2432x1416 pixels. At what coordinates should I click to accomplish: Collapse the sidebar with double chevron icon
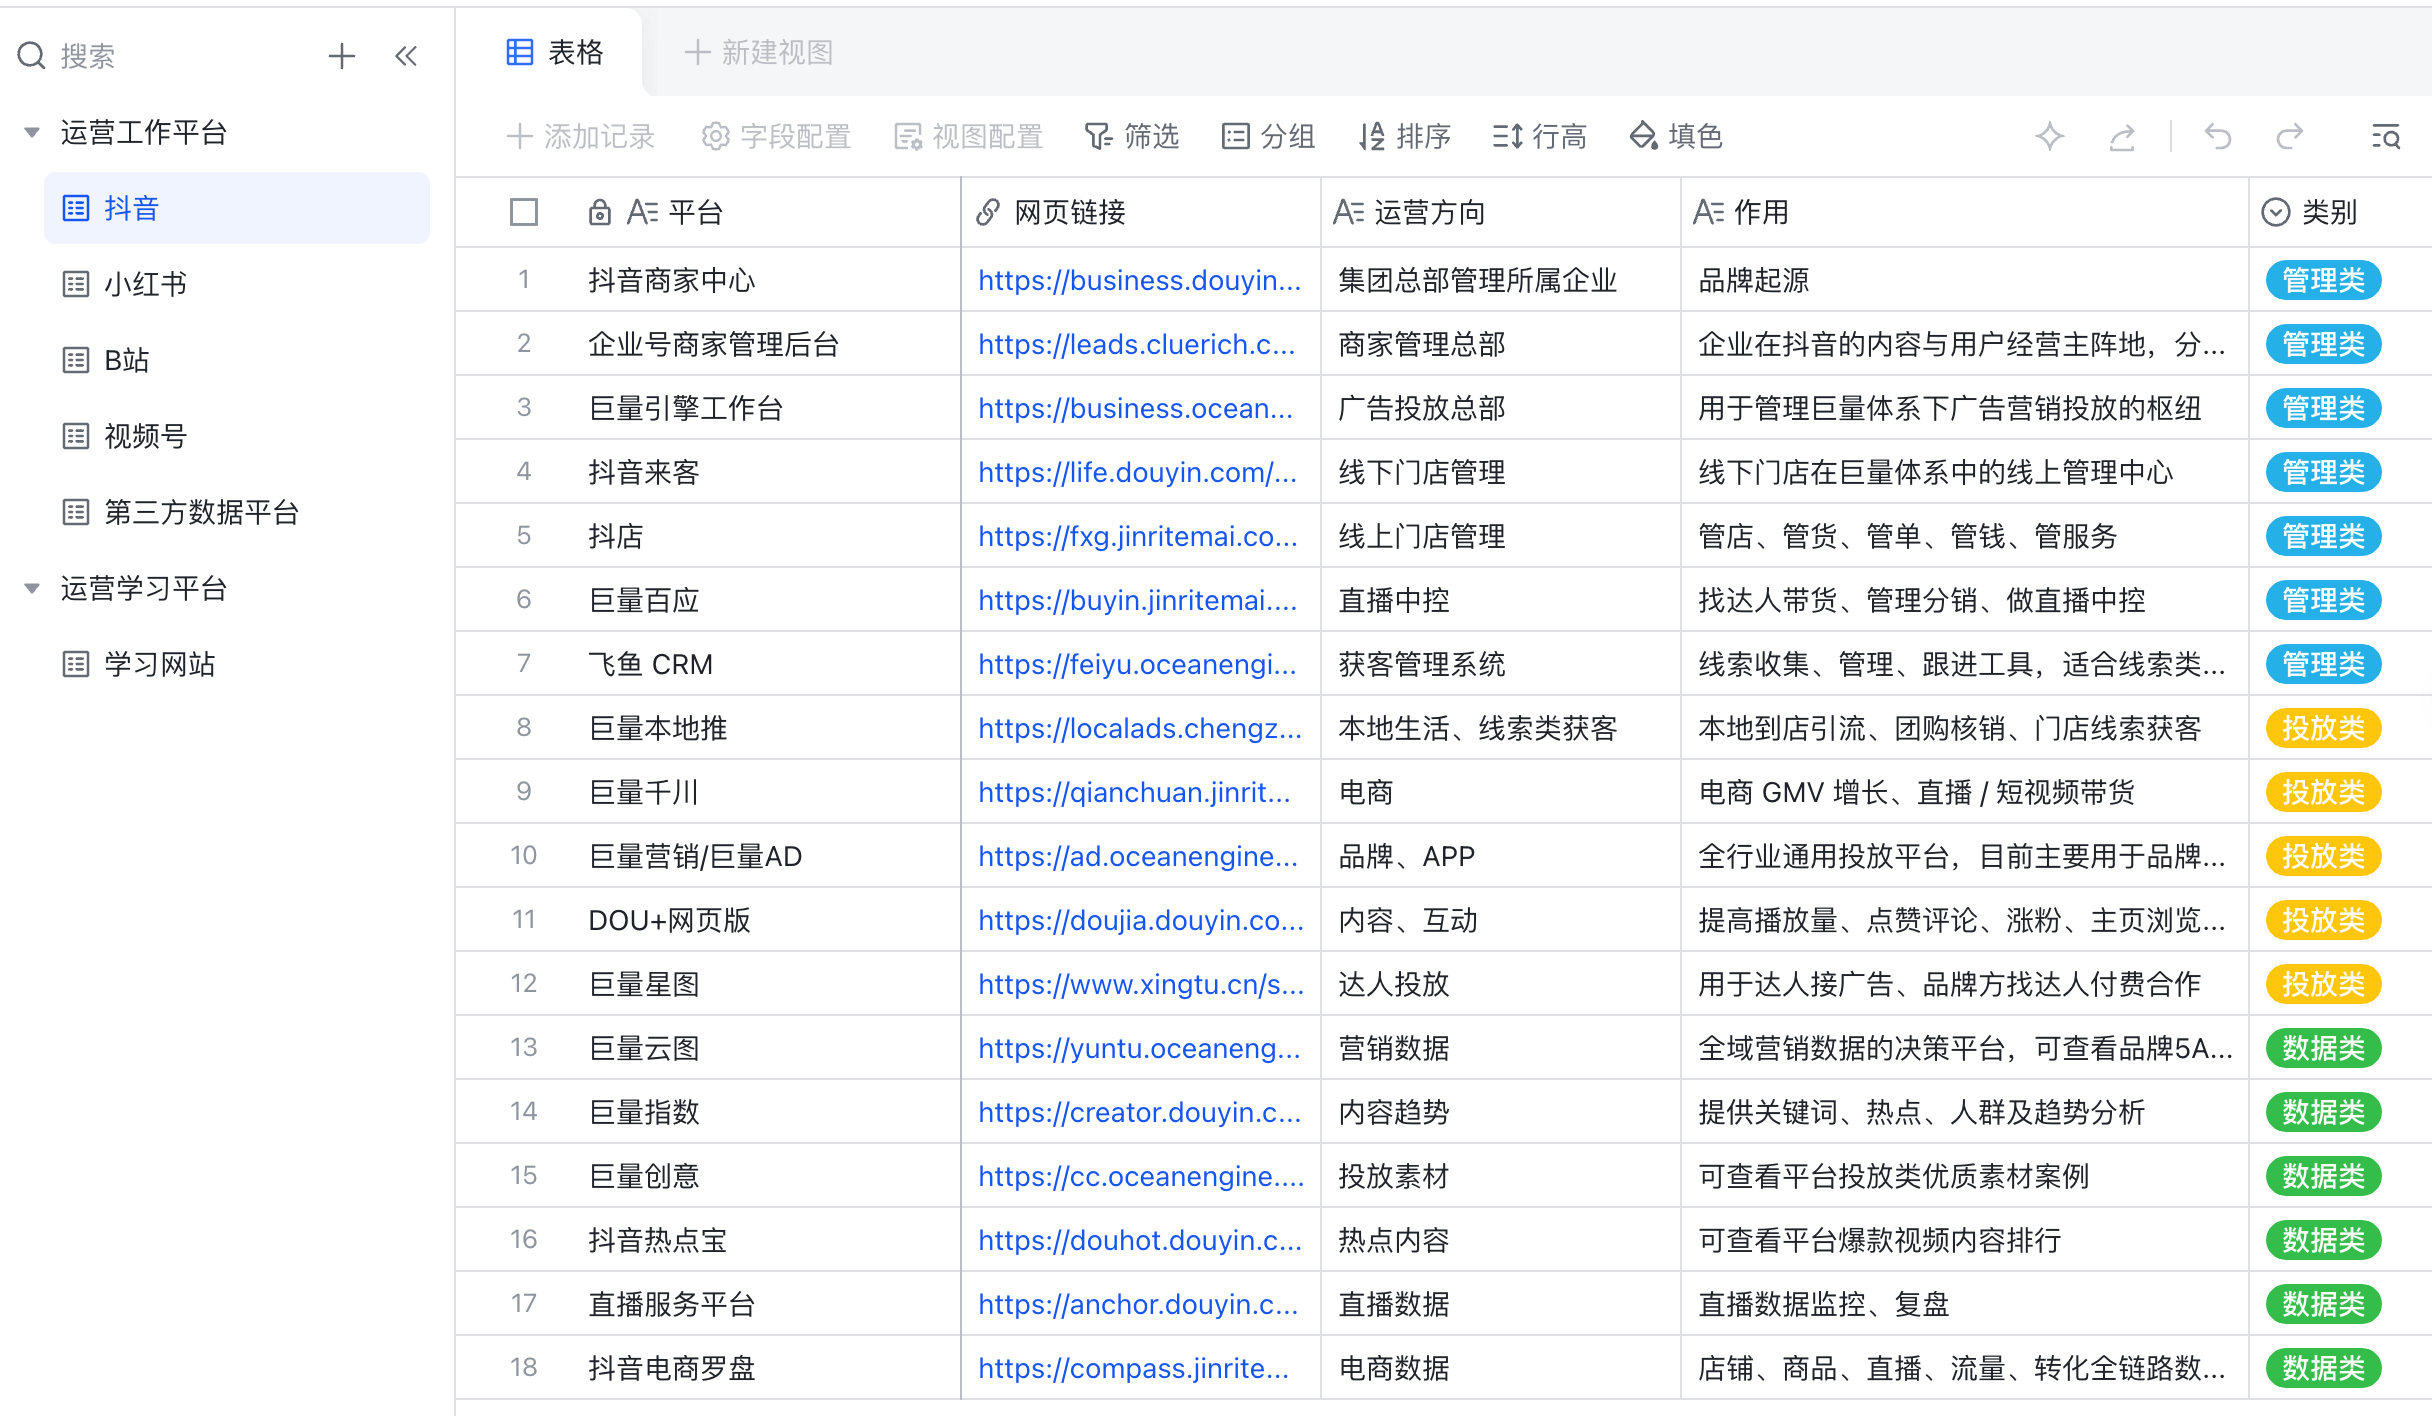click(406, 55)
